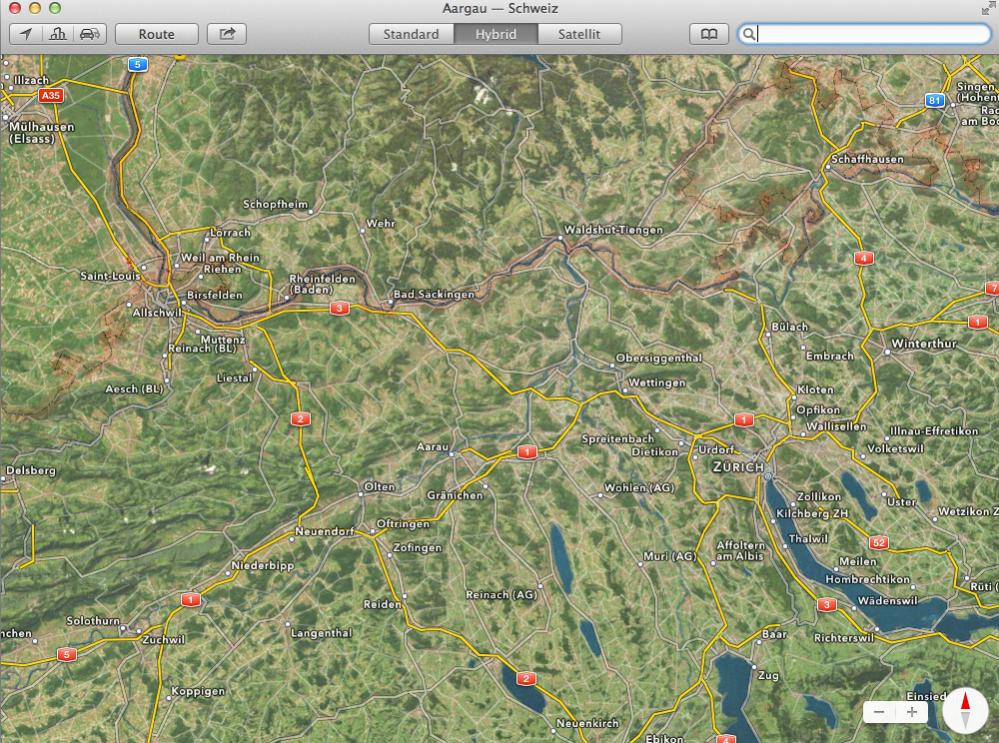
Task: Click the Aarau label
Action: click(x=433, y=446)
